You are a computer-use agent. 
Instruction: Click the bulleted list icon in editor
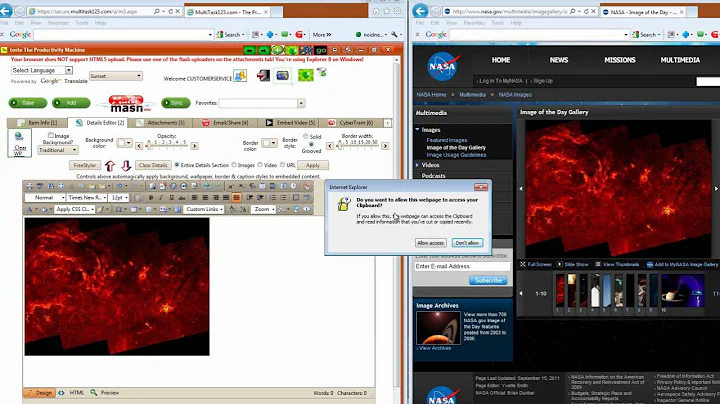[x=283, y=197]
